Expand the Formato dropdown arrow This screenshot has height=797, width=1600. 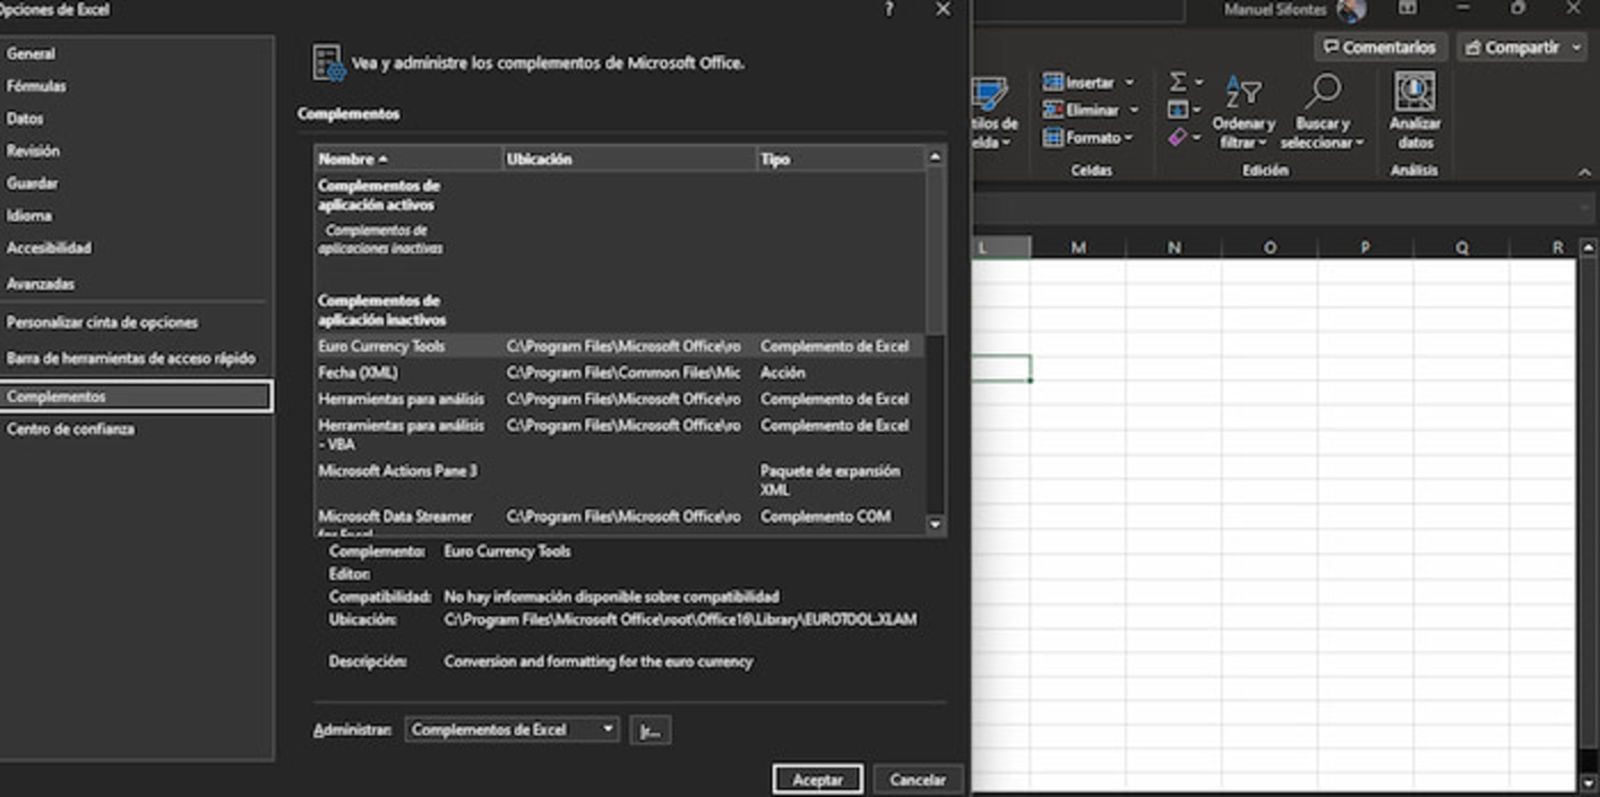(x=1129, y=137)
